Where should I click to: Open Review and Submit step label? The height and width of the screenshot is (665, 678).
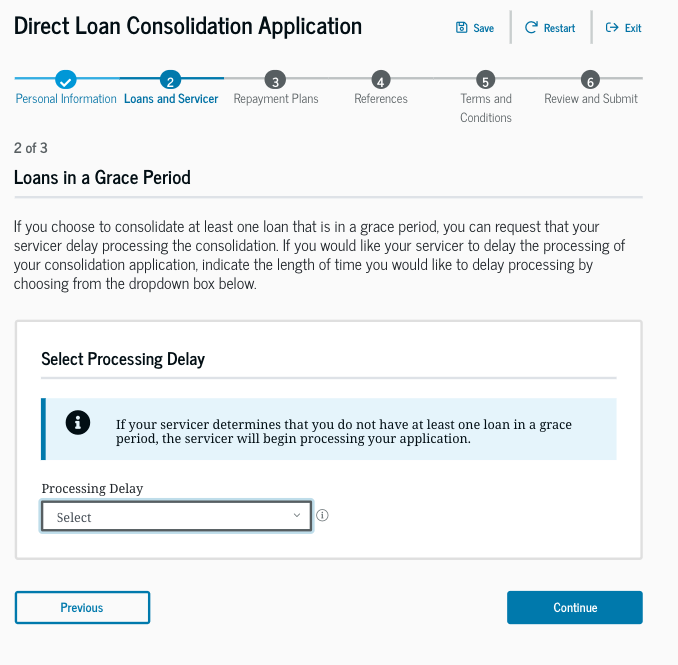click(591, 99)
